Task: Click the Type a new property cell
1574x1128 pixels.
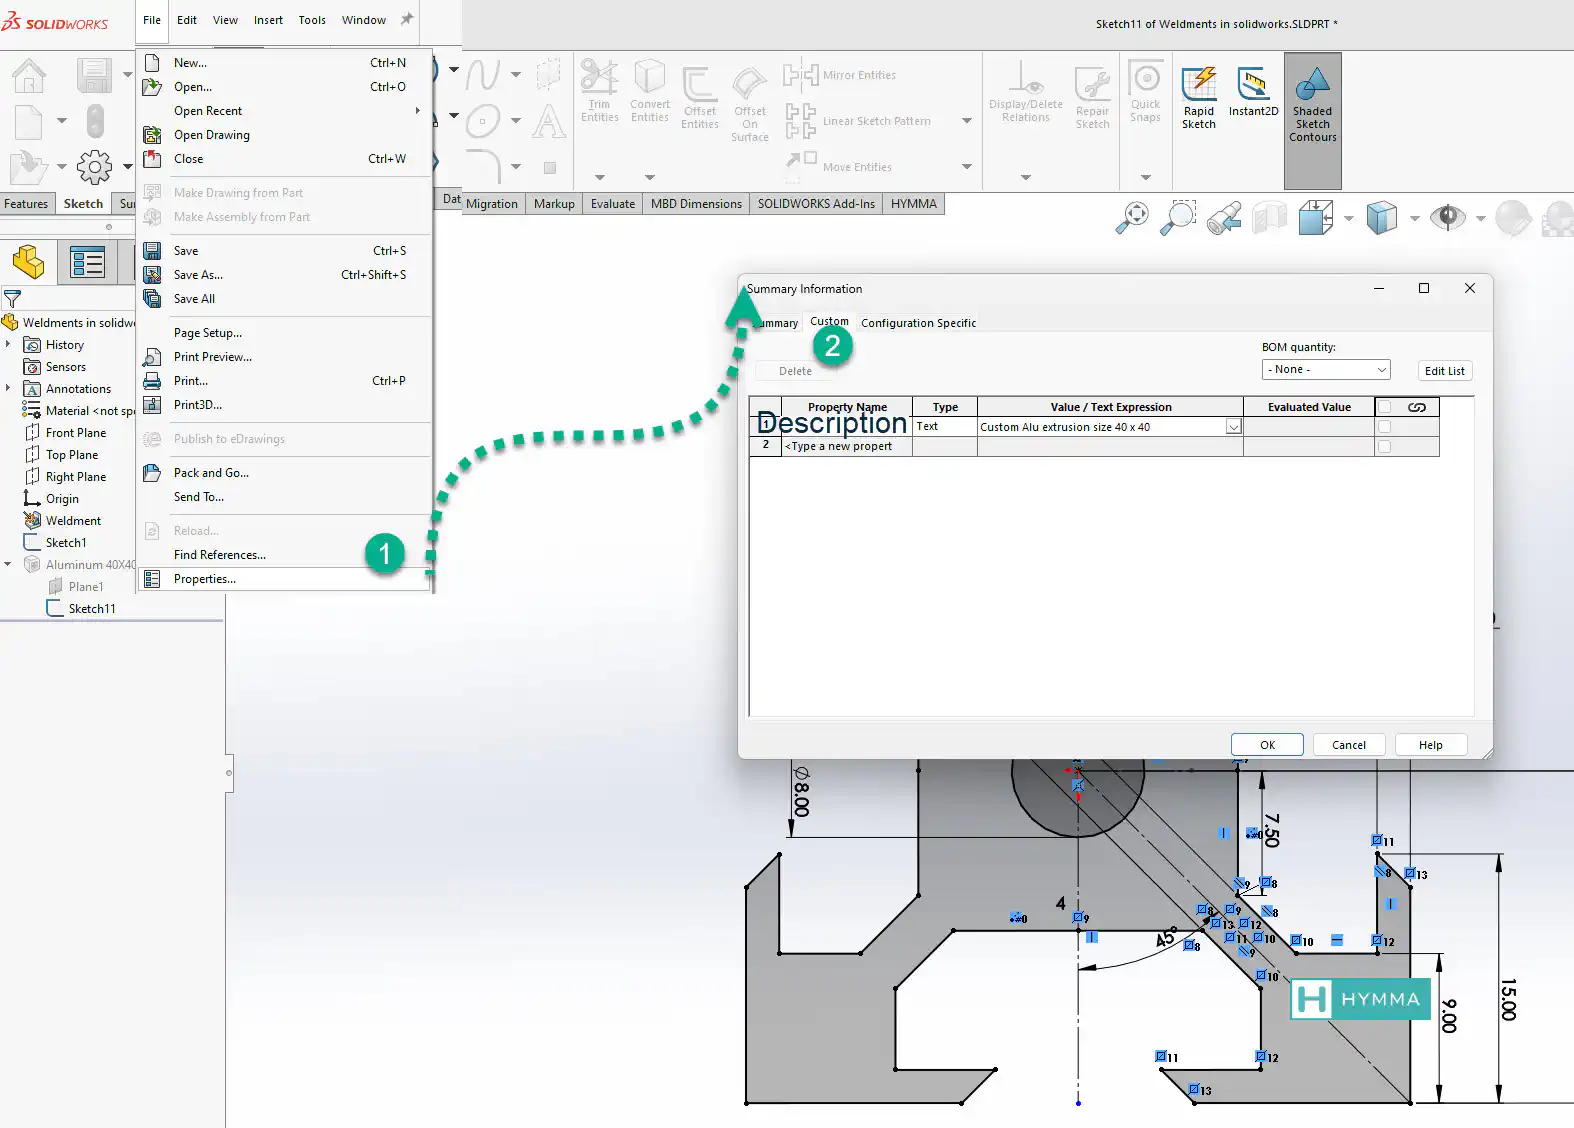Action: tap(845, 447)
